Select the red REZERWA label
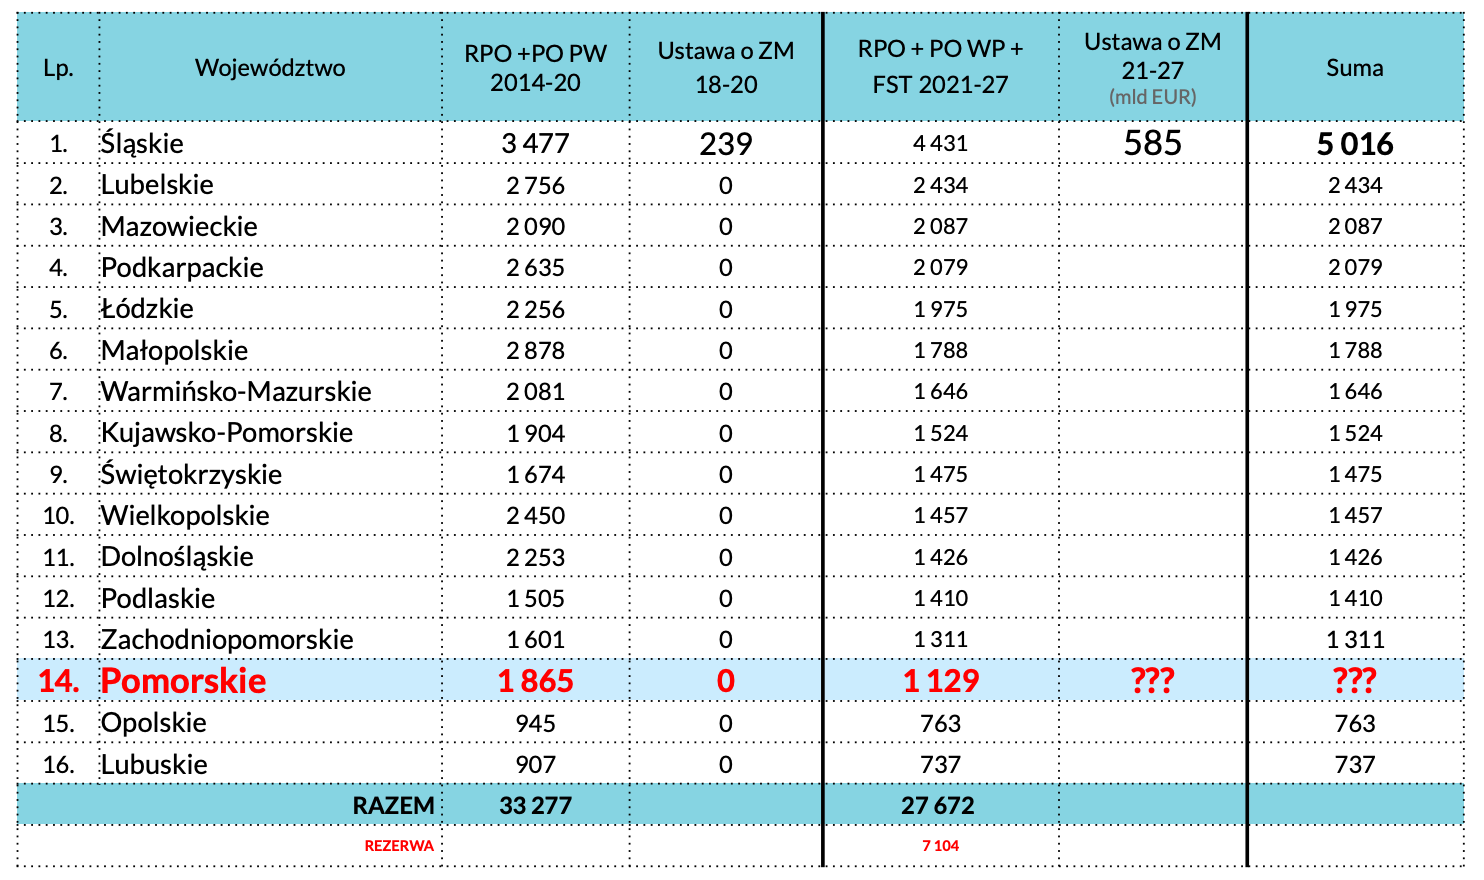 (399, 846)
